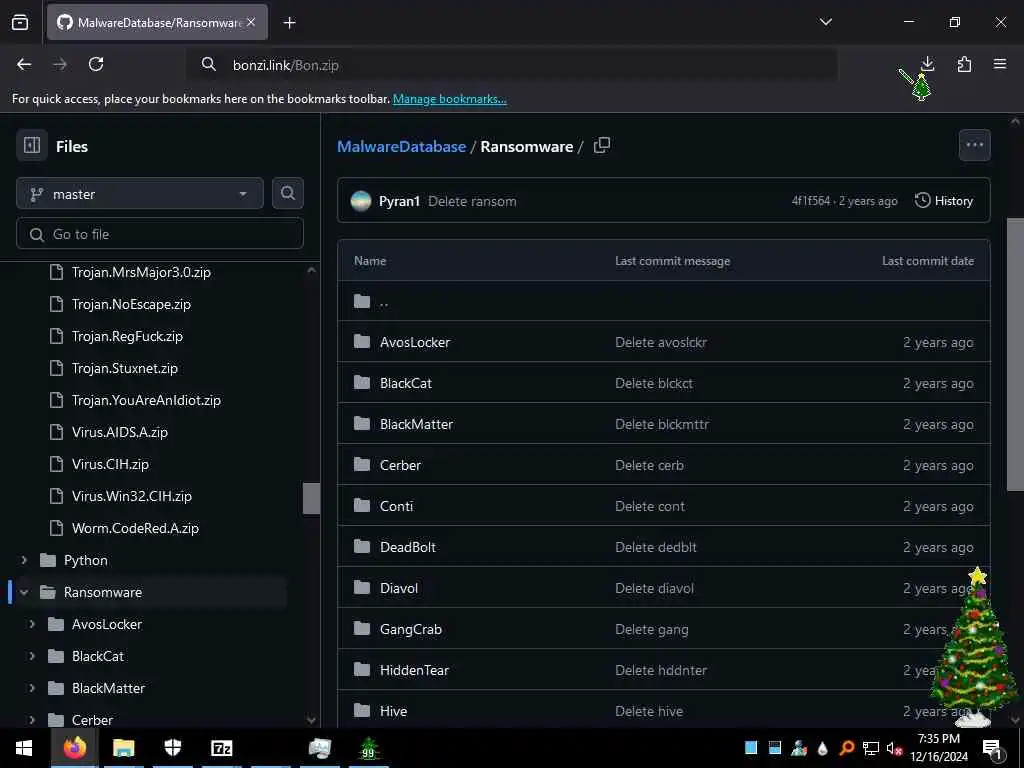
Task: Open the notification center icon
Action: click(992, 749)
